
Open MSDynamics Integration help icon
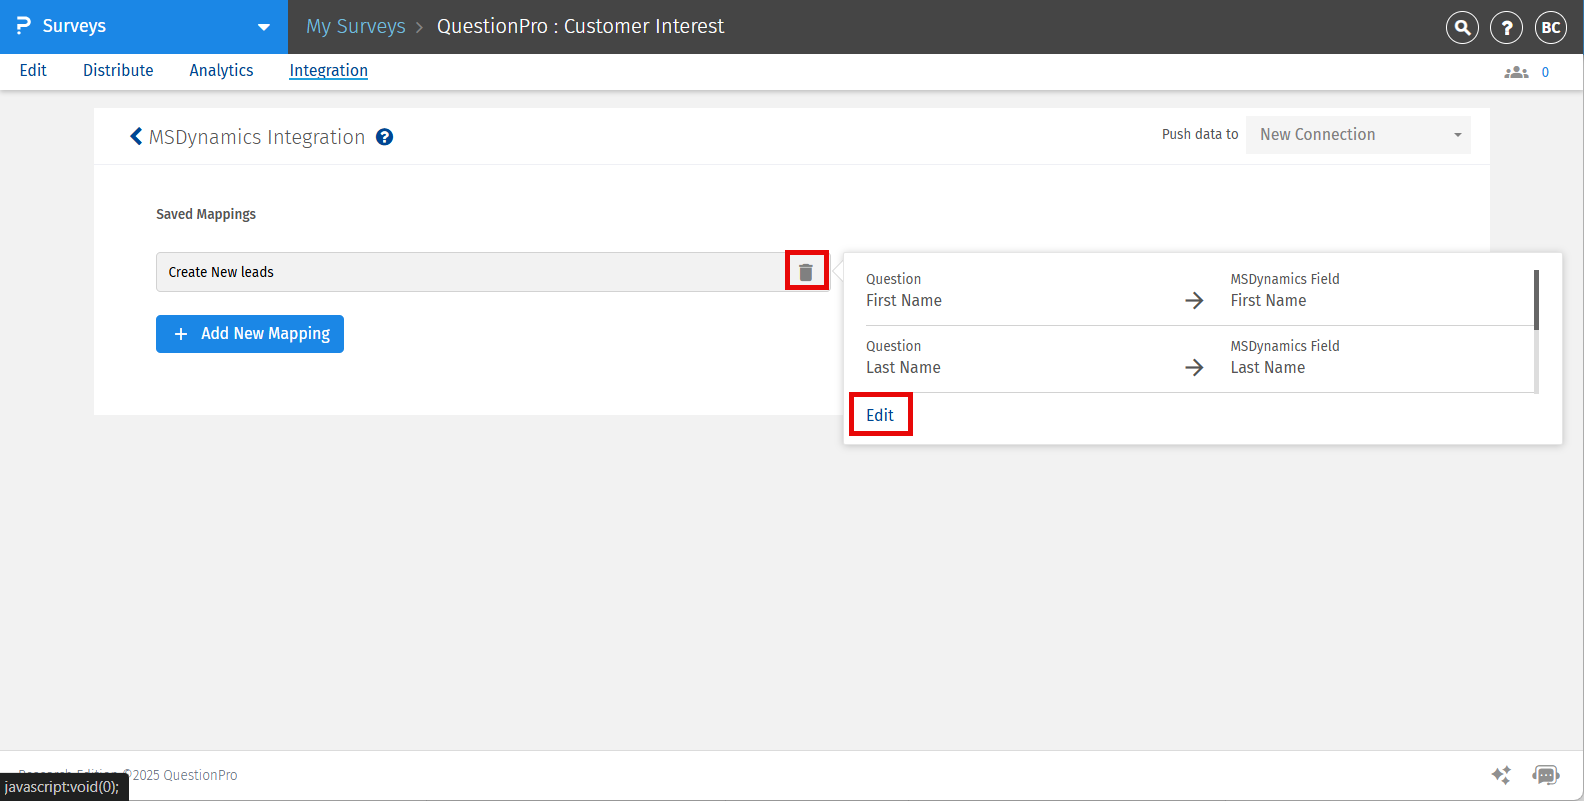point(384,137)
